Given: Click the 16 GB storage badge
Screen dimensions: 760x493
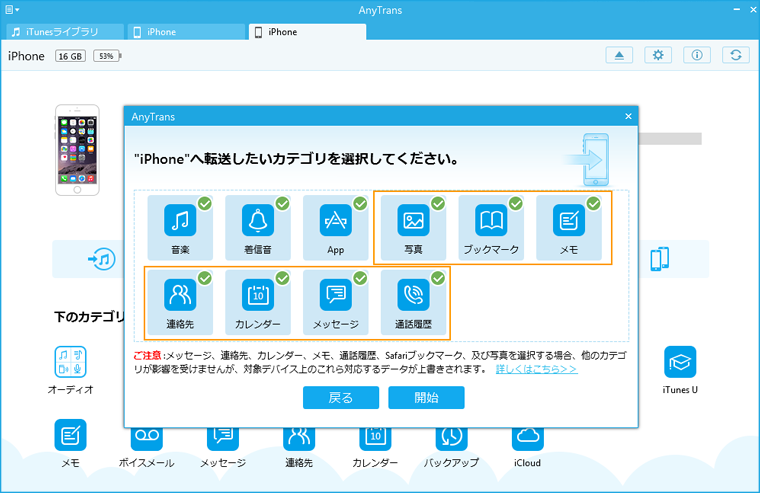Looking at the screenshot, I should pyautogui.click(x=70, y=56).
